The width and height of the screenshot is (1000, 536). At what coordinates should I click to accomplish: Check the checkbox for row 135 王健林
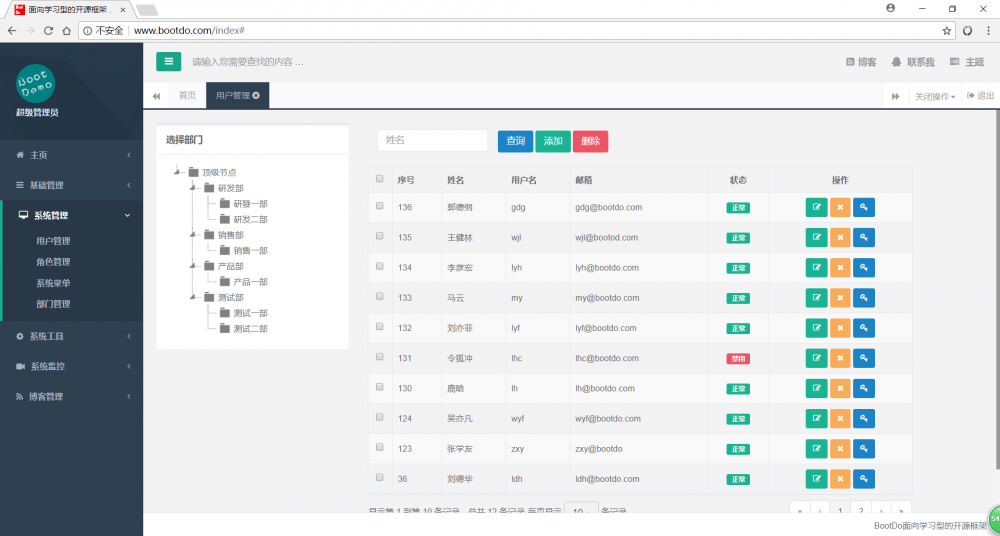point(379,236)
